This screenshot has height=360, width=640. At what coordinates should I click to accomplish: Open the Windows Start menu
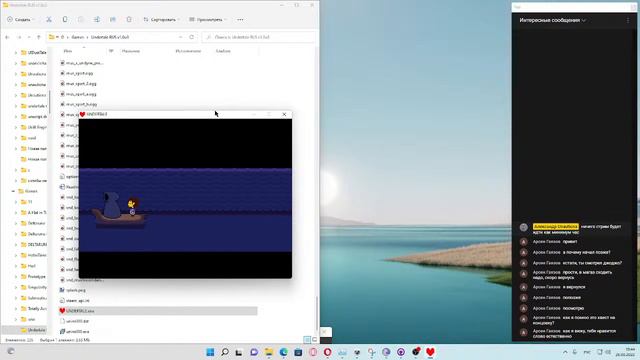(x=210, y=352)
